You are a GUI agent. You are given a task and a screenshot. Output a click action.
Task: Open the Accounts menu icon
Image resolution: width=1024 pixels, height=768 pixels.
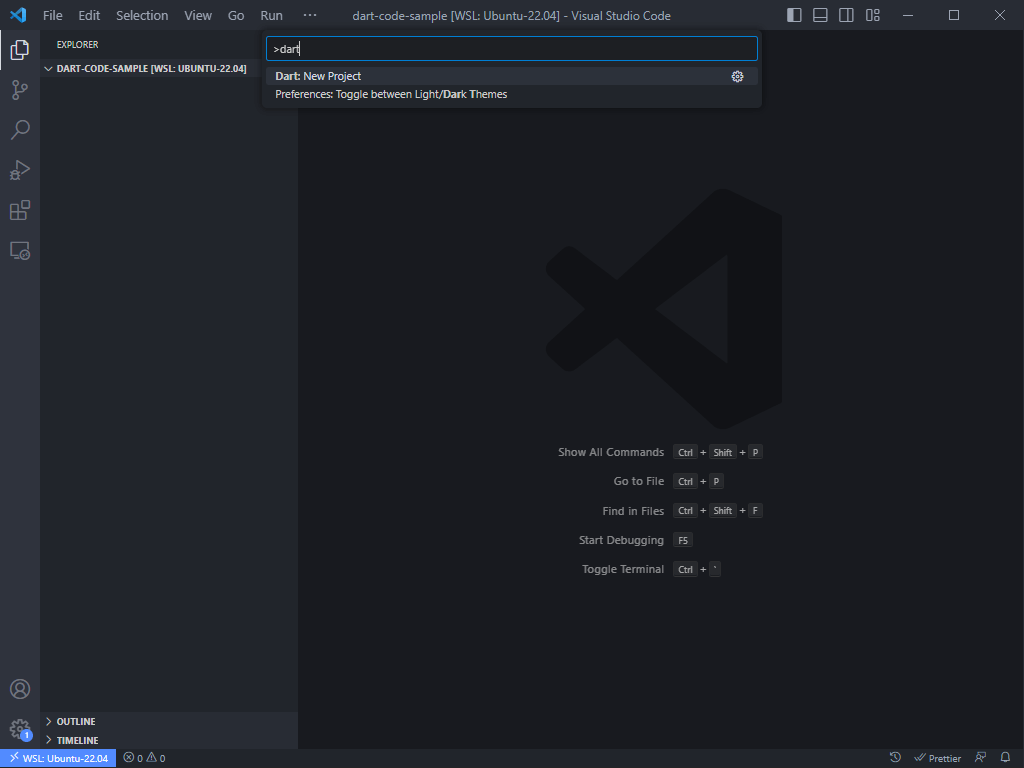pos(20,689)
